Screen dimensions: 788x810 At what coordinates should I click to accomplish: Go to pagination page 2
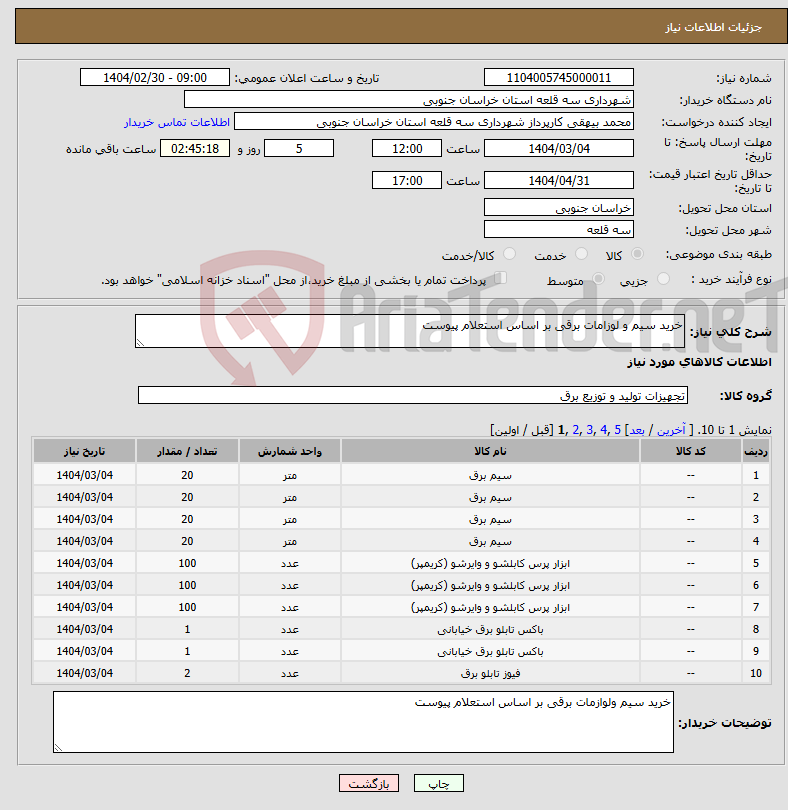576,430
